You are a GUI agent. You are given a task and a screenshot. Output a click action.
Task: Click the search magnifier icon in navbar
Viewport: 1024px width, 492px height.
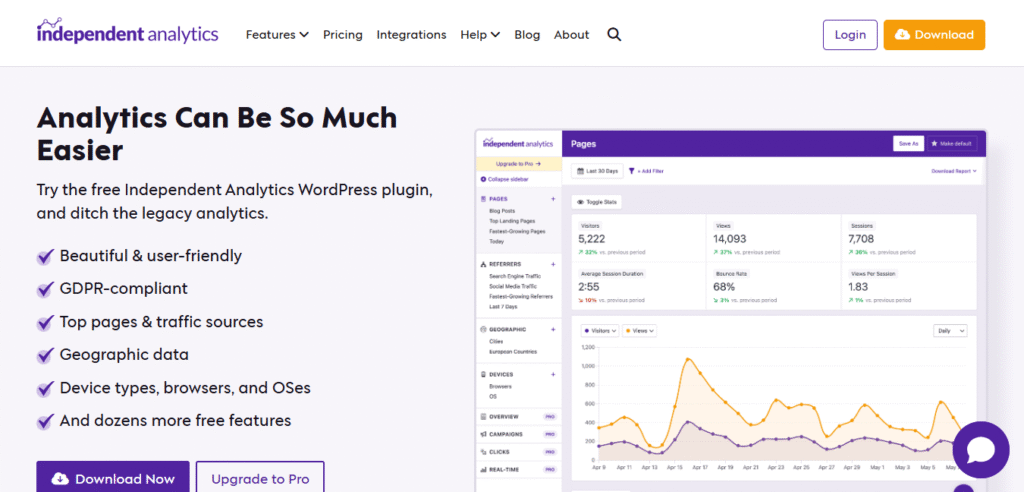(614, 34)
